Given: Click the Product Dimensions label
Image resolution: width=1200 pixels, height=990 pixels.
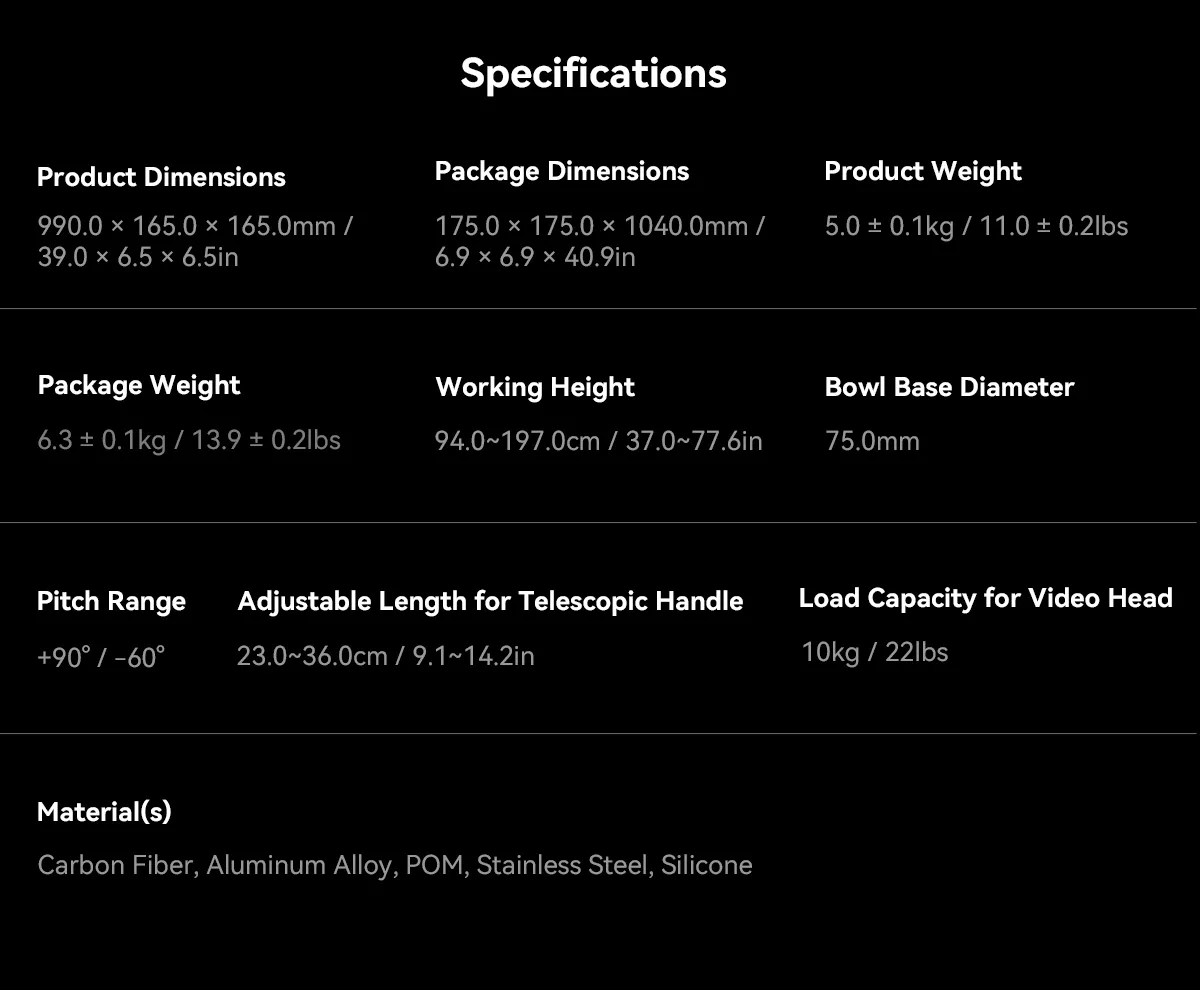Looking at the screenshot, I should click(161, 177).
